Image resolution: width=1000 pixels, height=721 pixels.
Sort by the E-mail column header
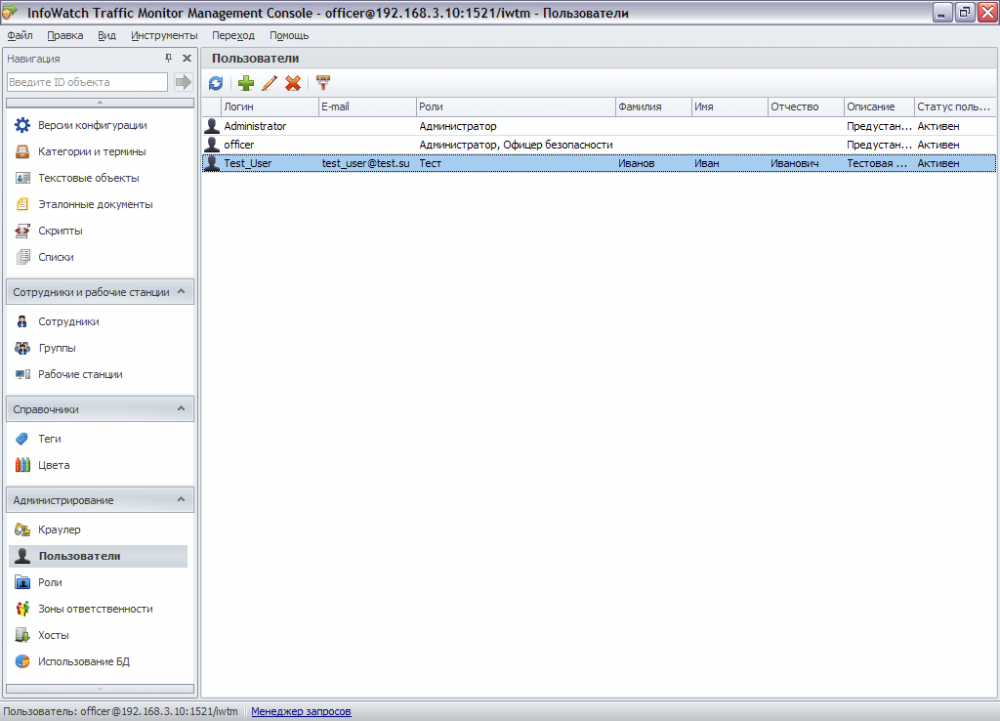[367, 107]
